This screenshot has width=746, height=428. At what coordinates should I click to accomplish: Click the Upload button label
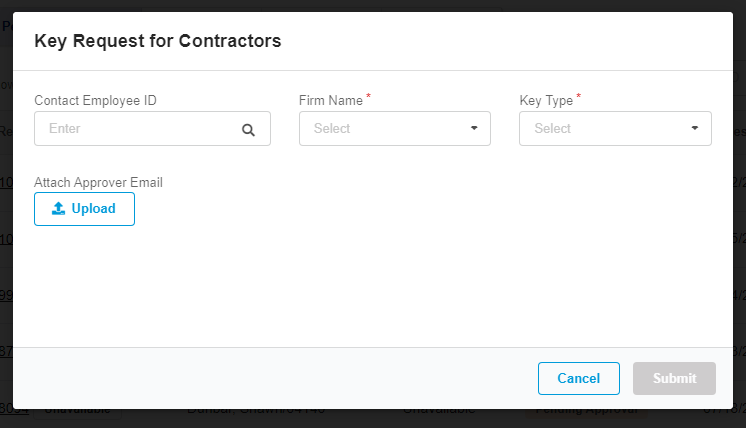pyautogui.click(x=93, y=209)
